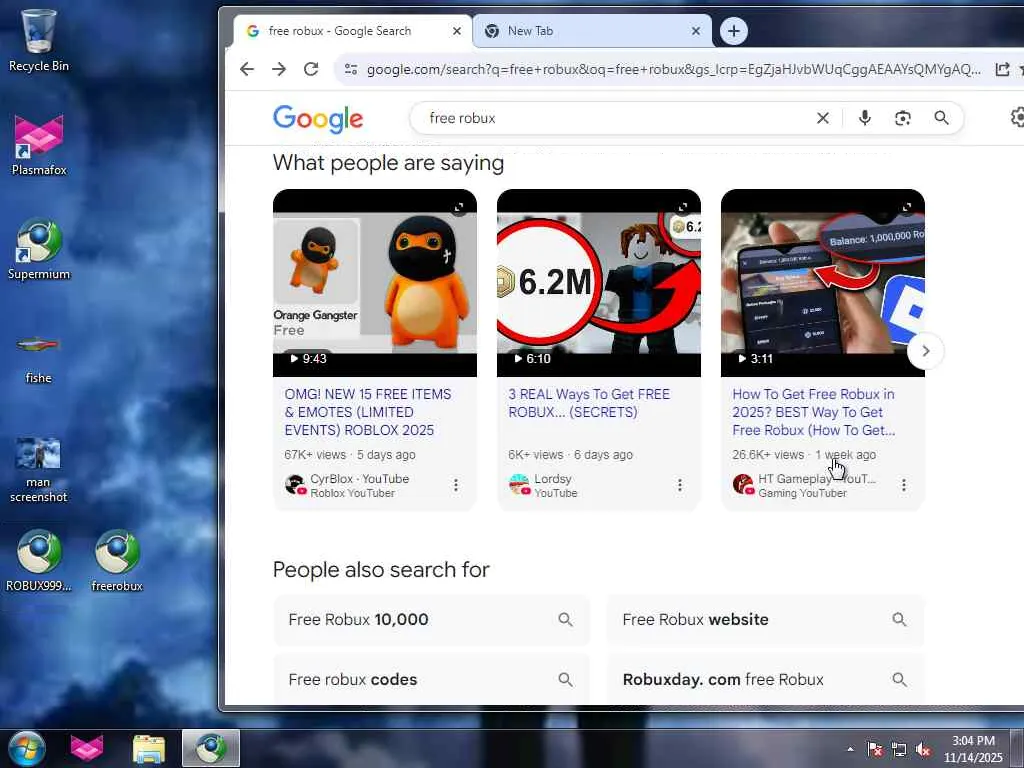This screenshot has height=768, width=1024.
Task: Search for Free Robux 10,000
Action: coord(431,620)
